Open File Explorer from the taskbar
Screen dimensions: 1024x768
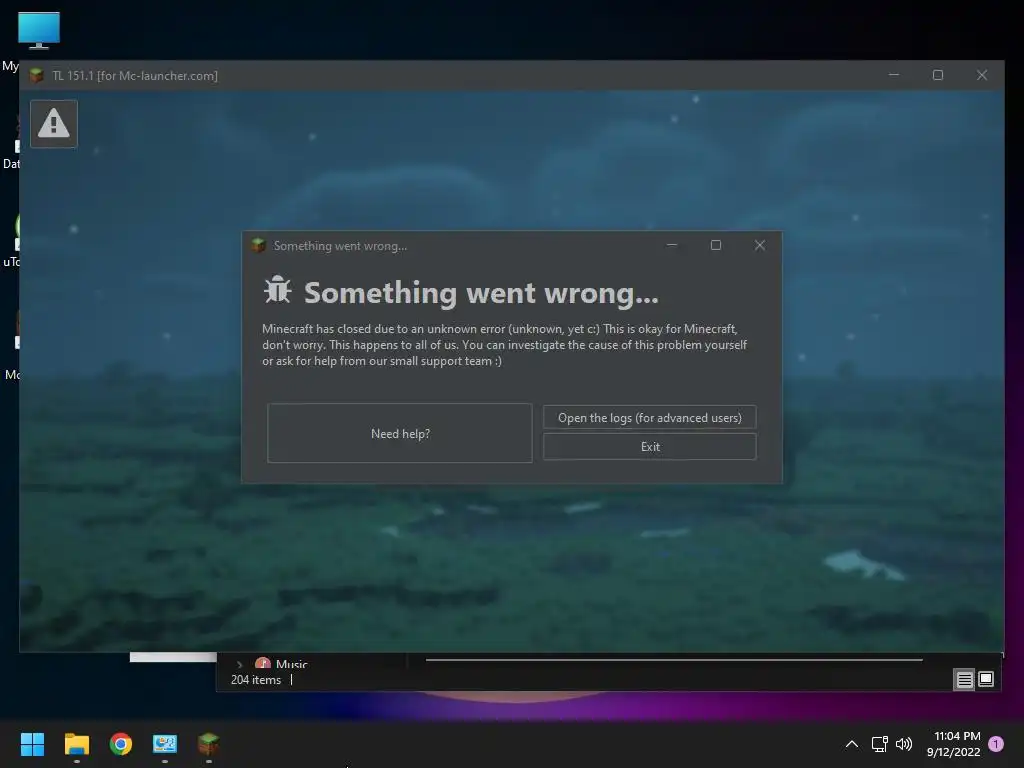point(76,744)
